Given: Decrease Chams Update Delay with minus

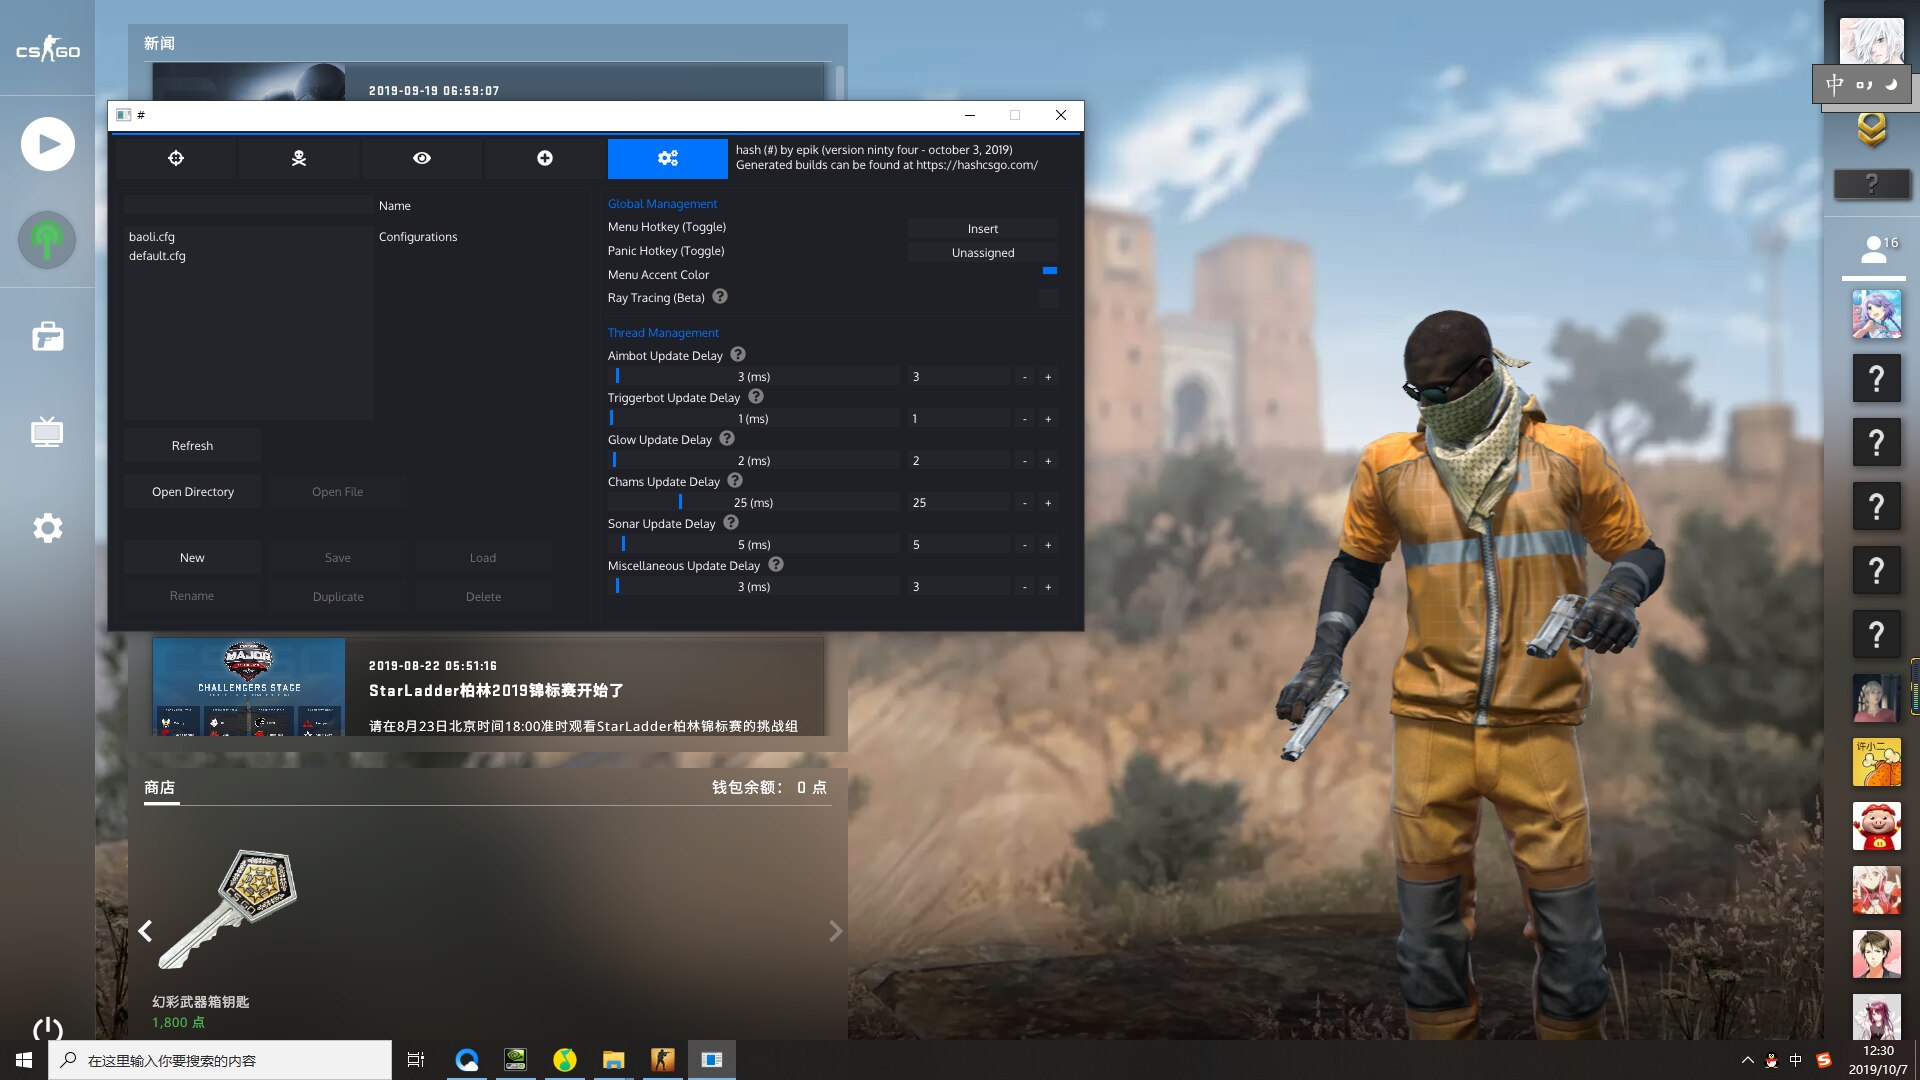Looking at the screenshot, I should tap(1024, 503).
